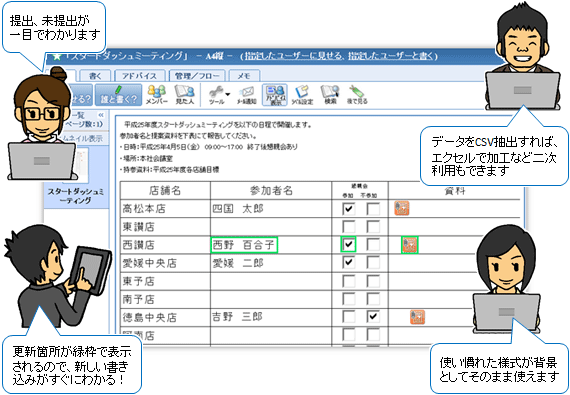Viewport: 570px width, 395px height.
Task: Uncheck 参加 checkbox for 西讃店
Action: (x=349, y=244)
